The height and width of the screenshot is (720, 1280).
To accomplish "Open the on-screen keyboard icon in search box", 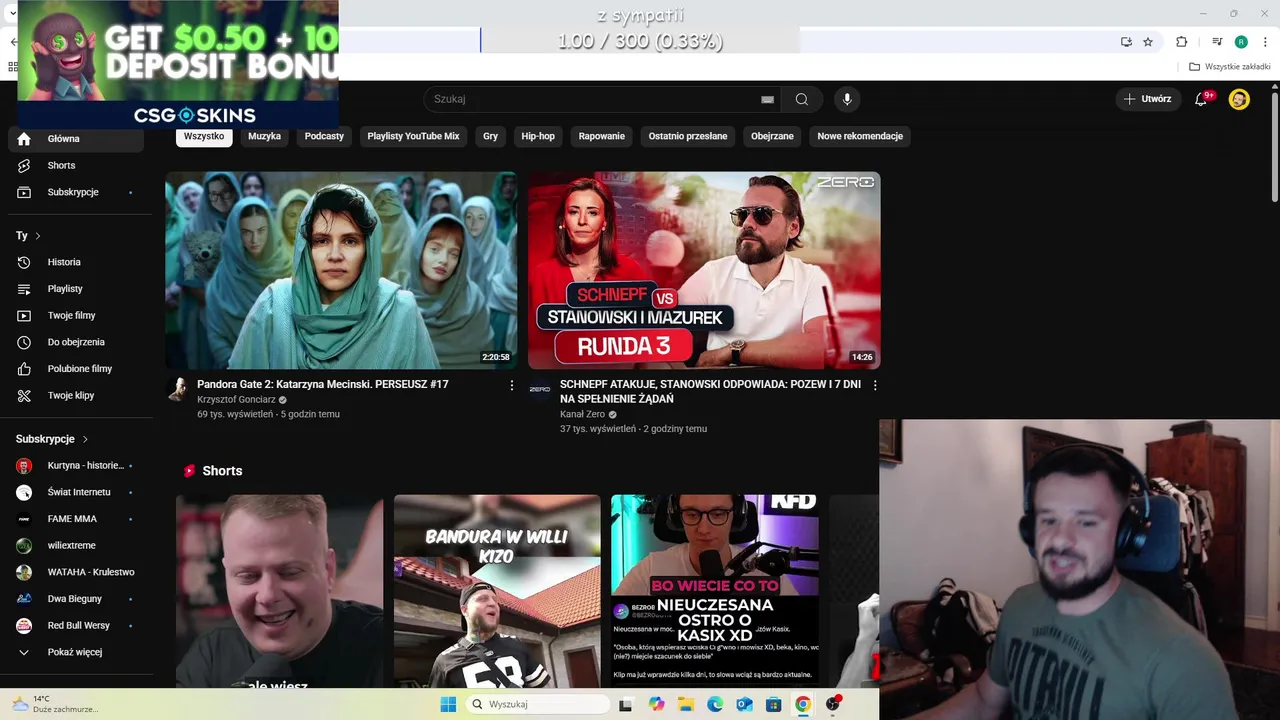I will pyautogui.click(x=767, y=99).
